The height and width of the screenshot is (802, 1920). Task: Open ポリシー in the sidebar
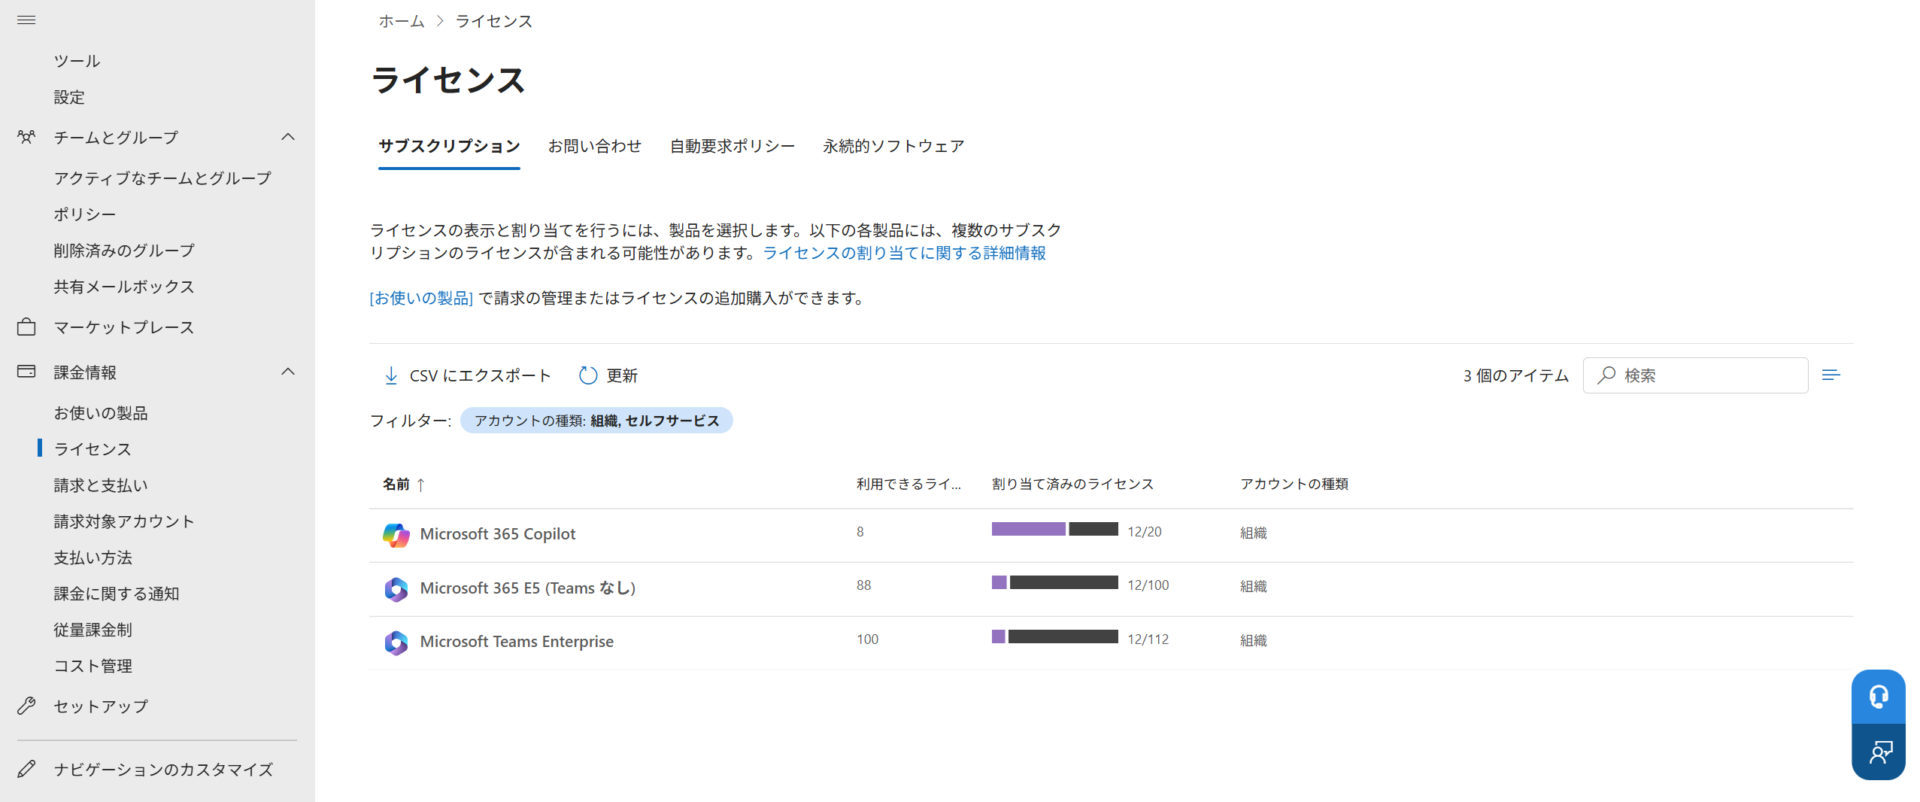click(x=85, y=214)
